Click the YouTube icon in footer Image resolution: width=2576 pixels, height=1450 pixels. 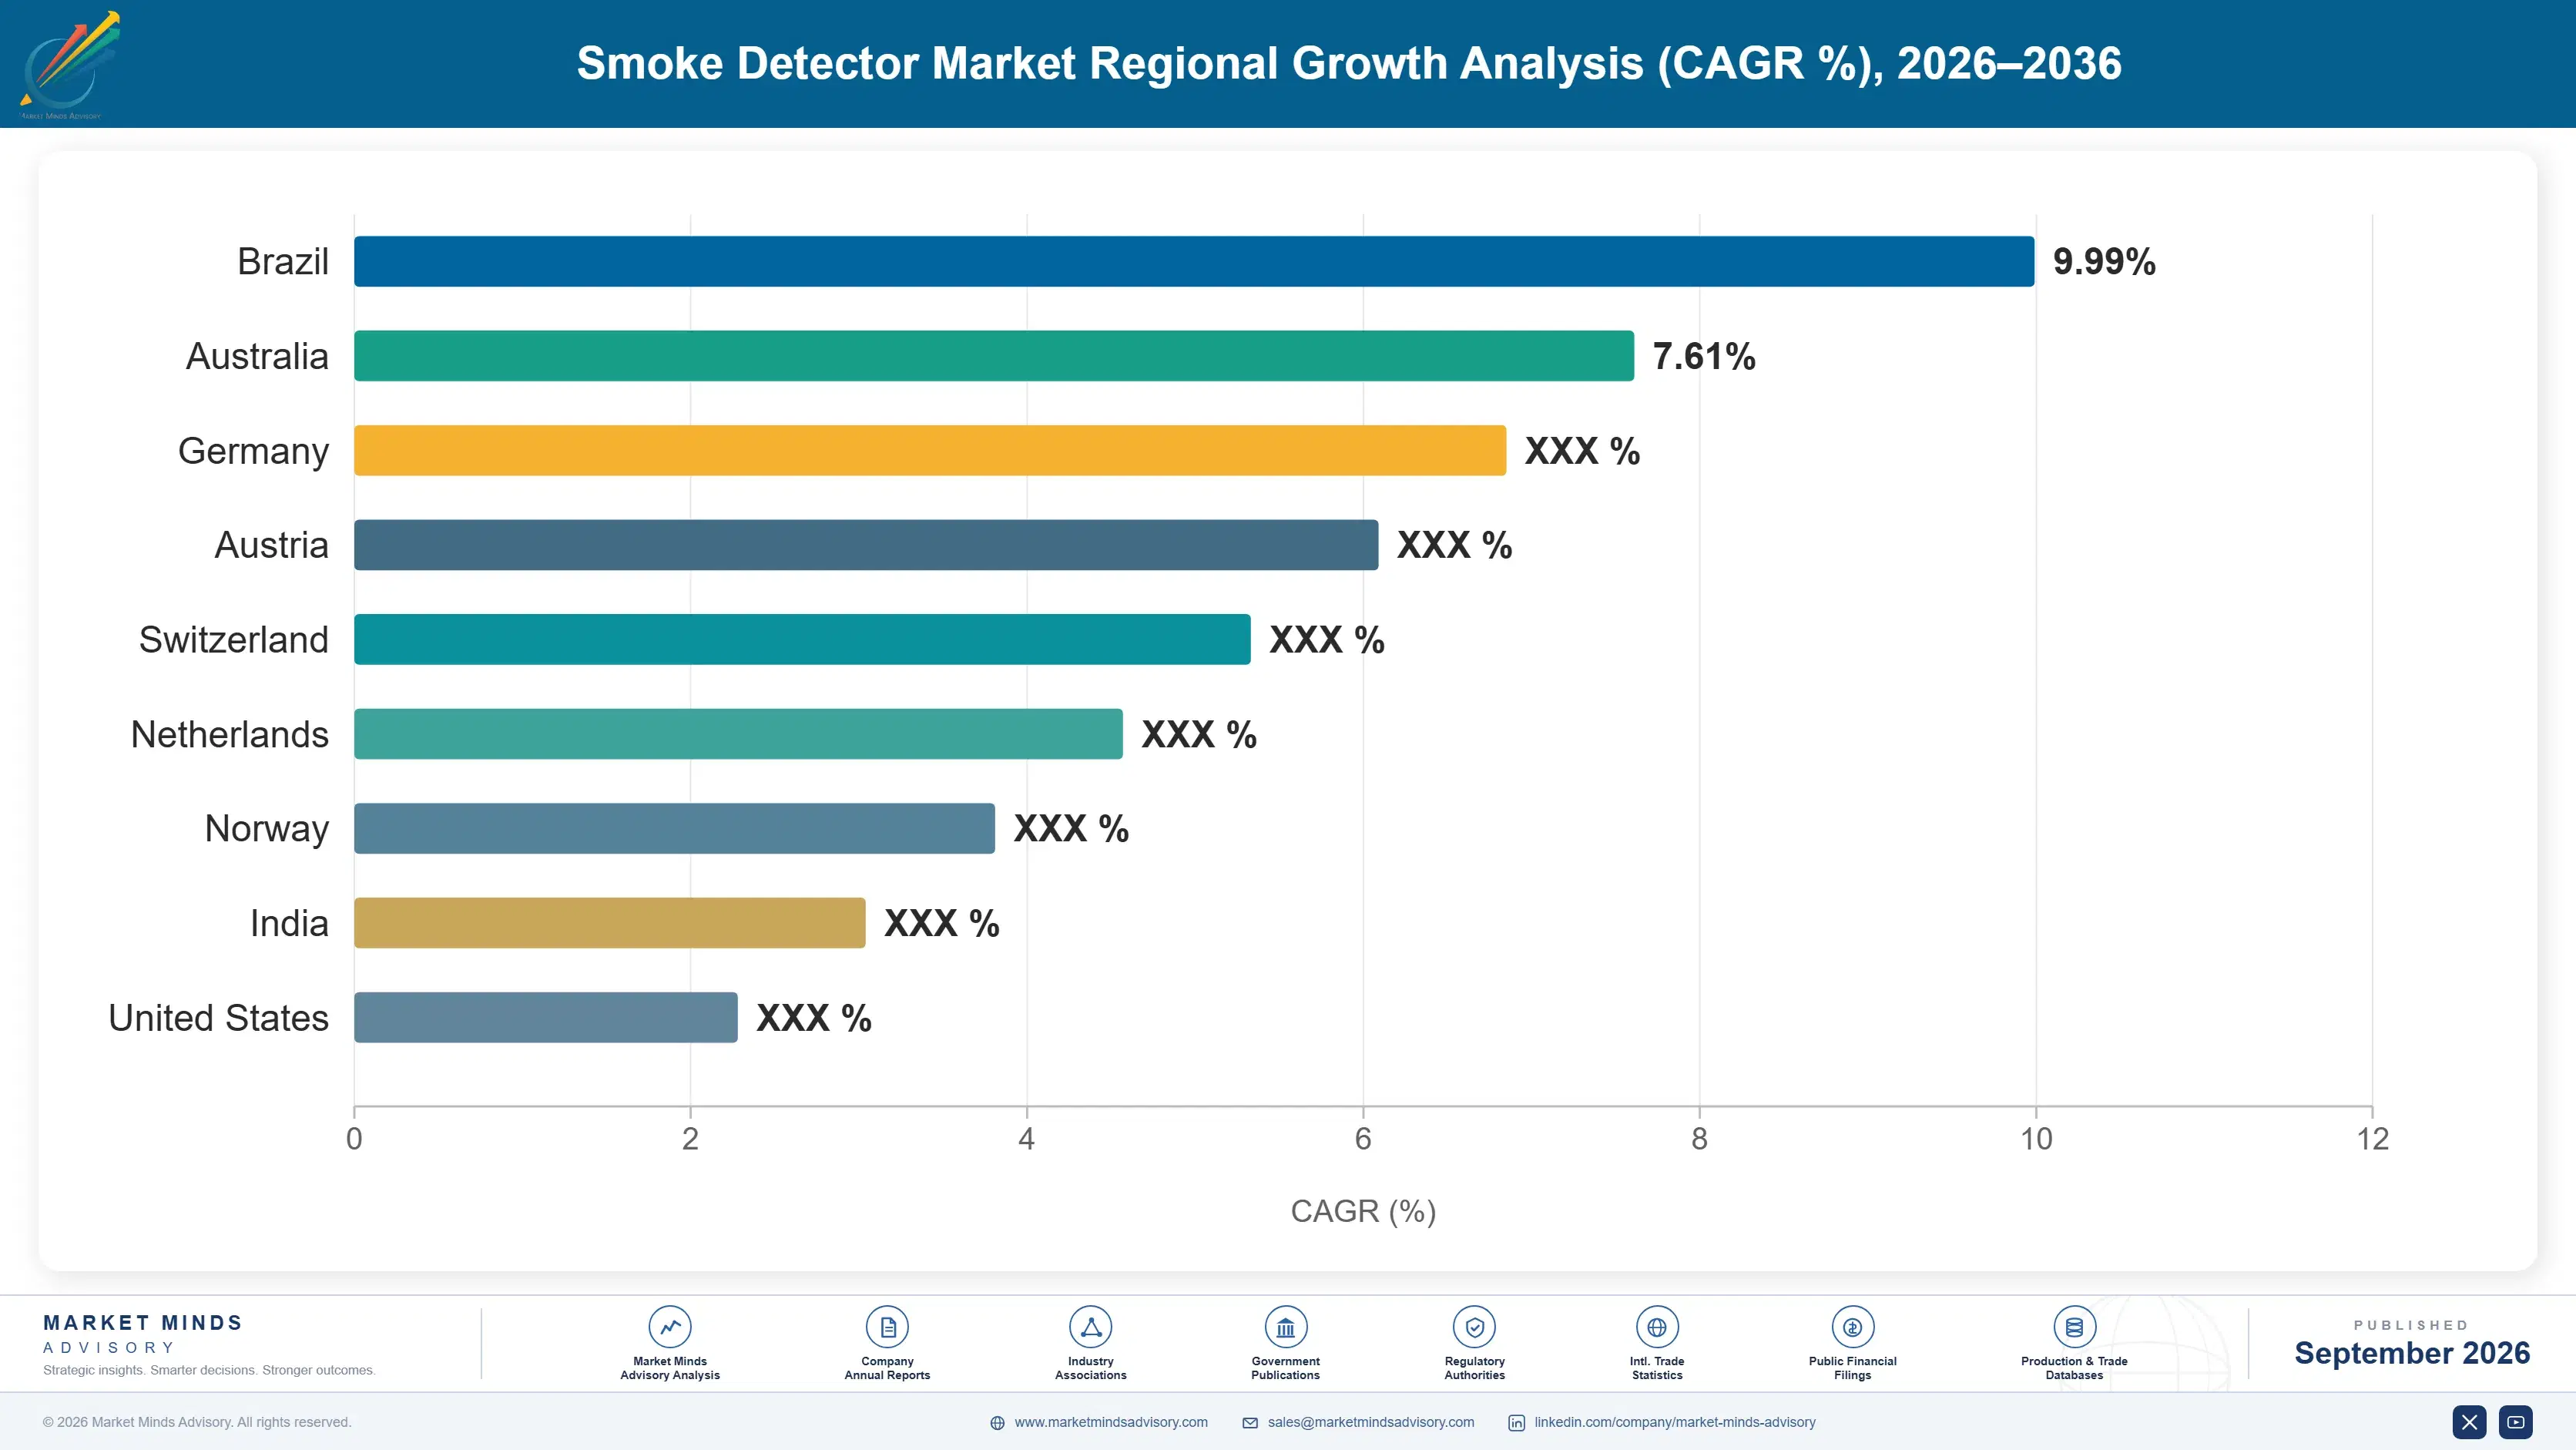tap(2516, 1422)
